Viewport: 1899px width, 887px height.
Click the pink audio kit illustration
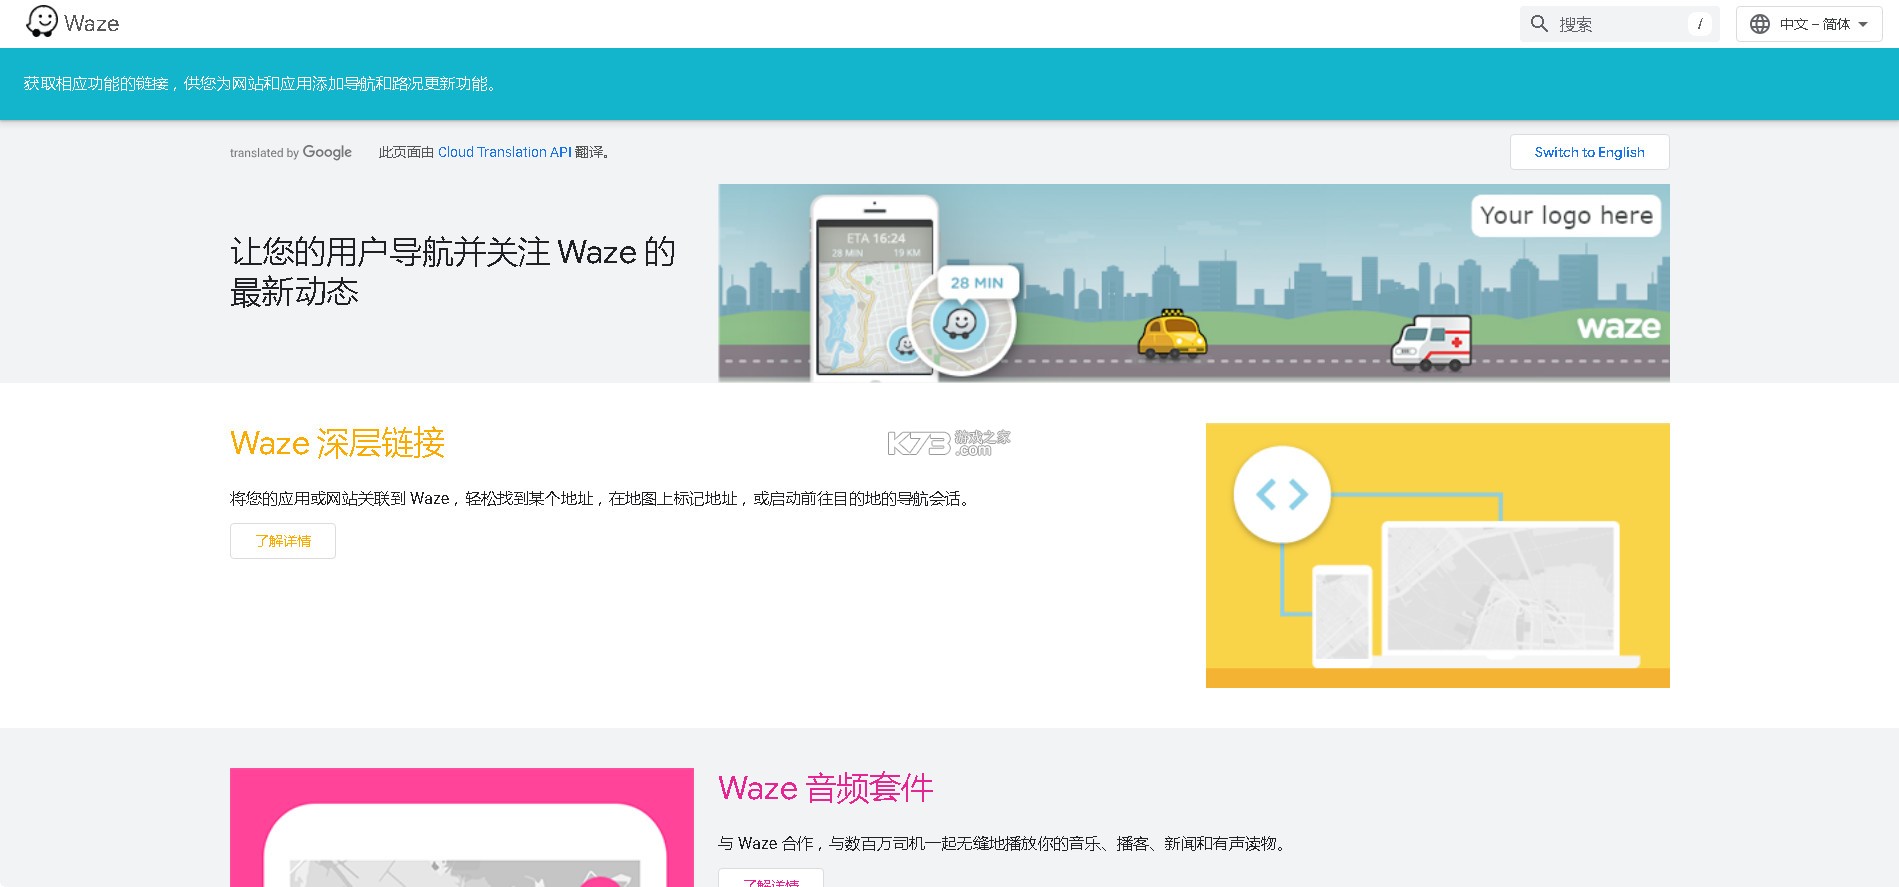coord(462,827)
